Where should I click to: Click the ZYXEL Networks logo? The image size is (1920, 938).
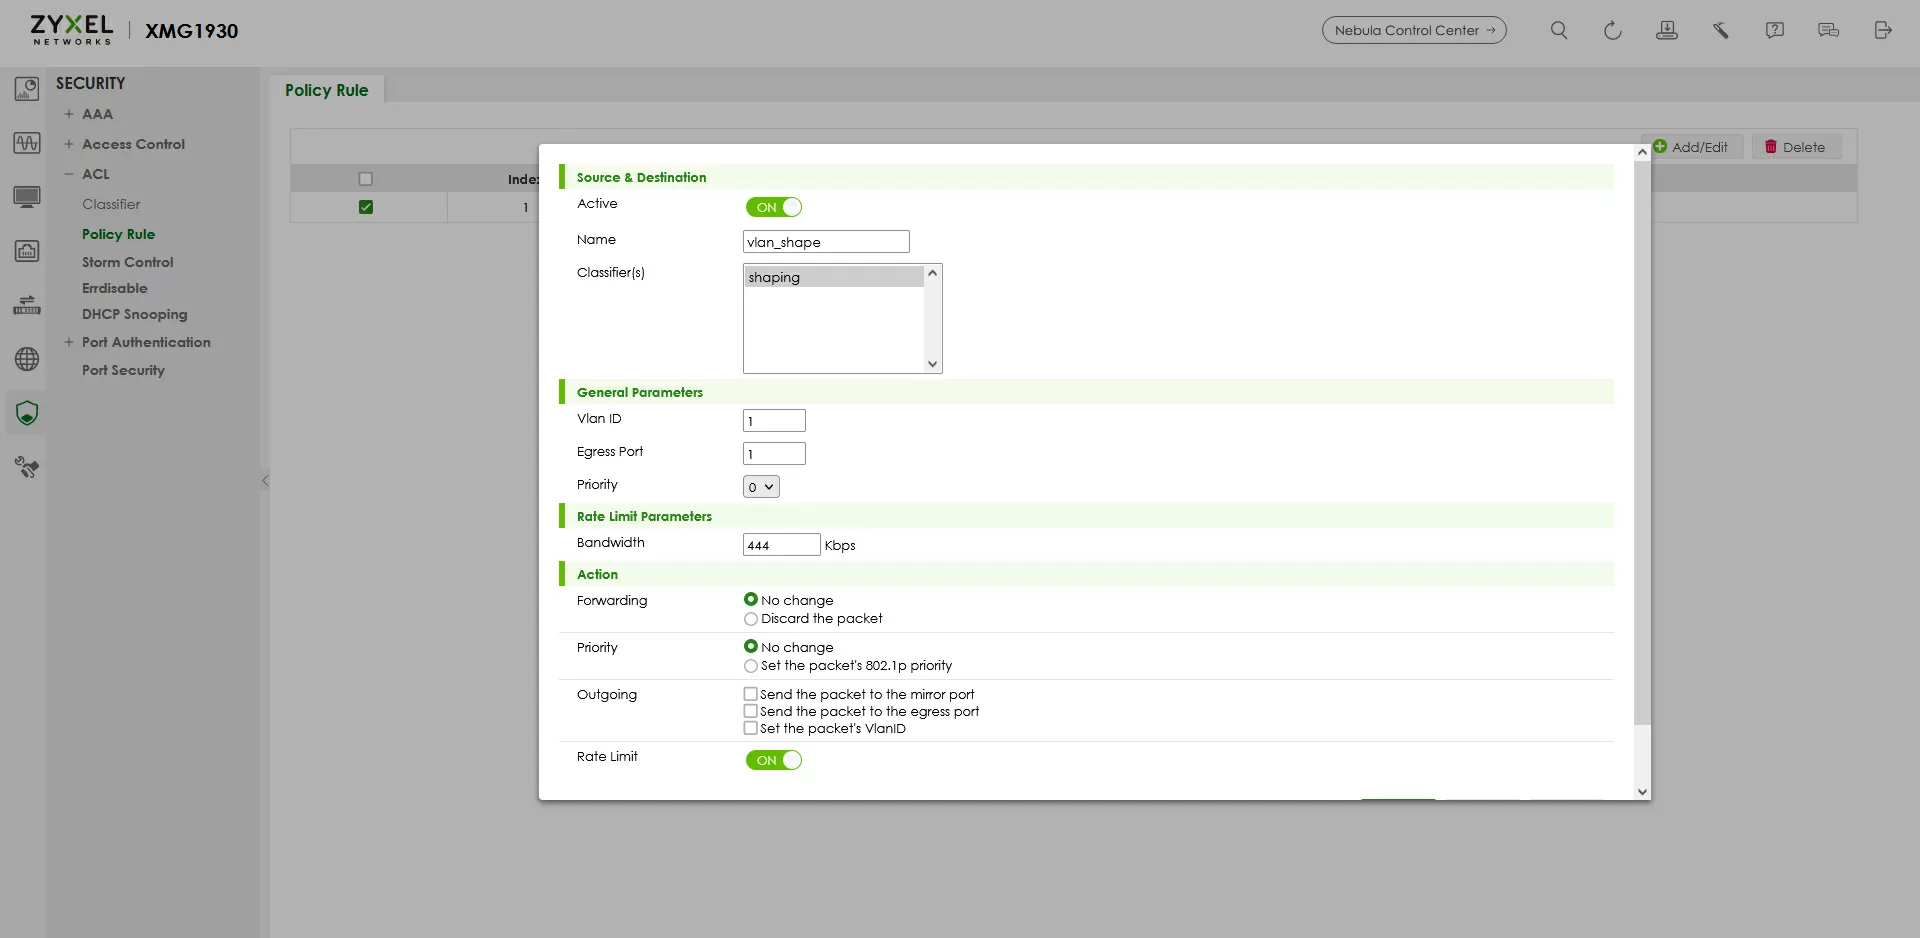(x=72, y=30)
